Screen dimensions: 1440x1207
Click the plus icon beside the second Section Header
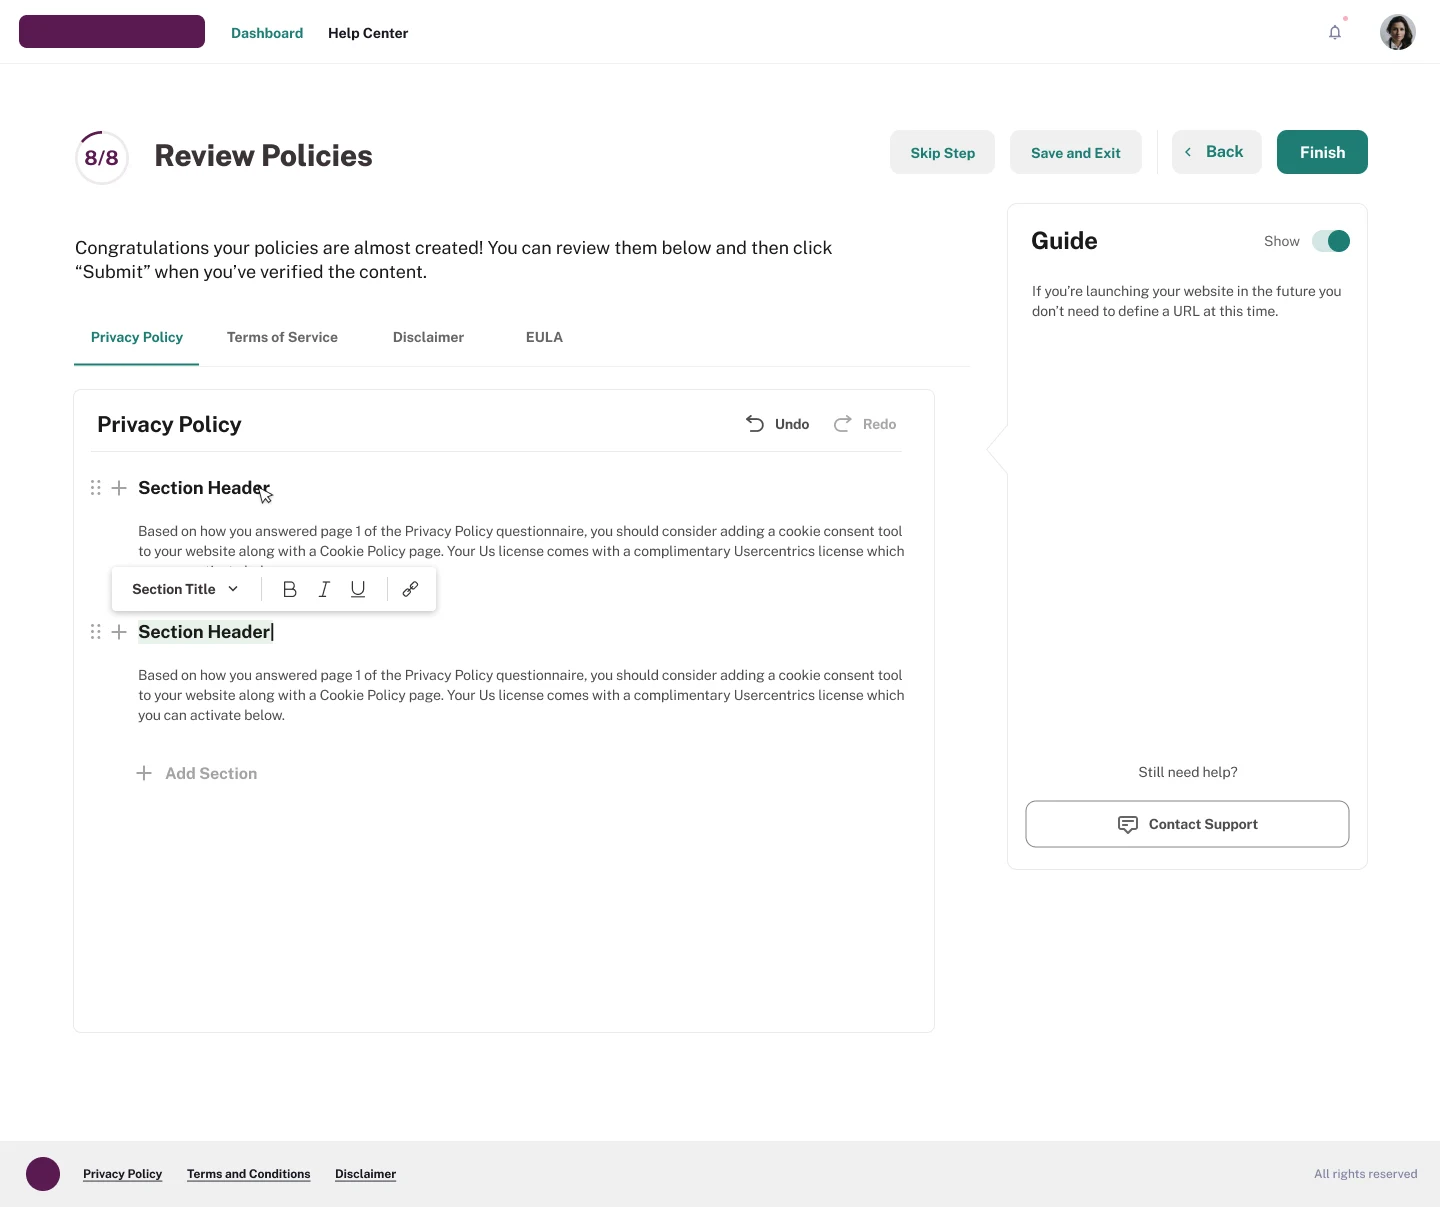click(119, 632)
